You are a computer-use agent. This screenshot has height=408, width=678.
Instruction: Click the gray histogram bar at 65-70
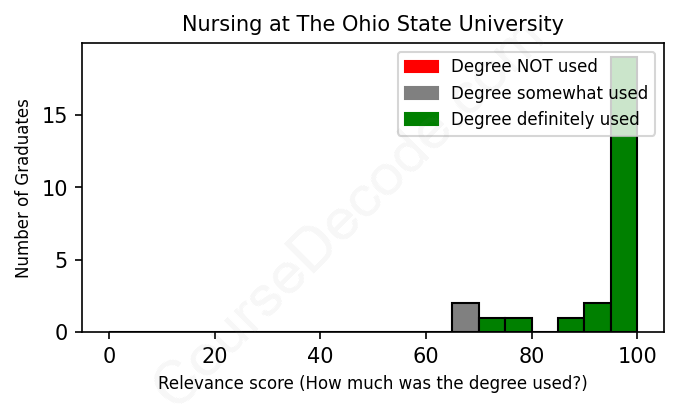click(x=465, y=317)
